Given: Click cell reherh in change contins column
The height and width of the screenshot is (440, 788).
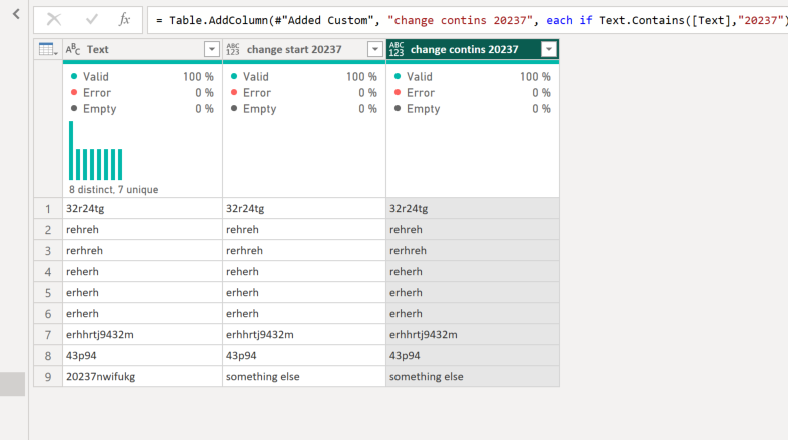Looking at the screenshot, I should (x=472, y=271).
